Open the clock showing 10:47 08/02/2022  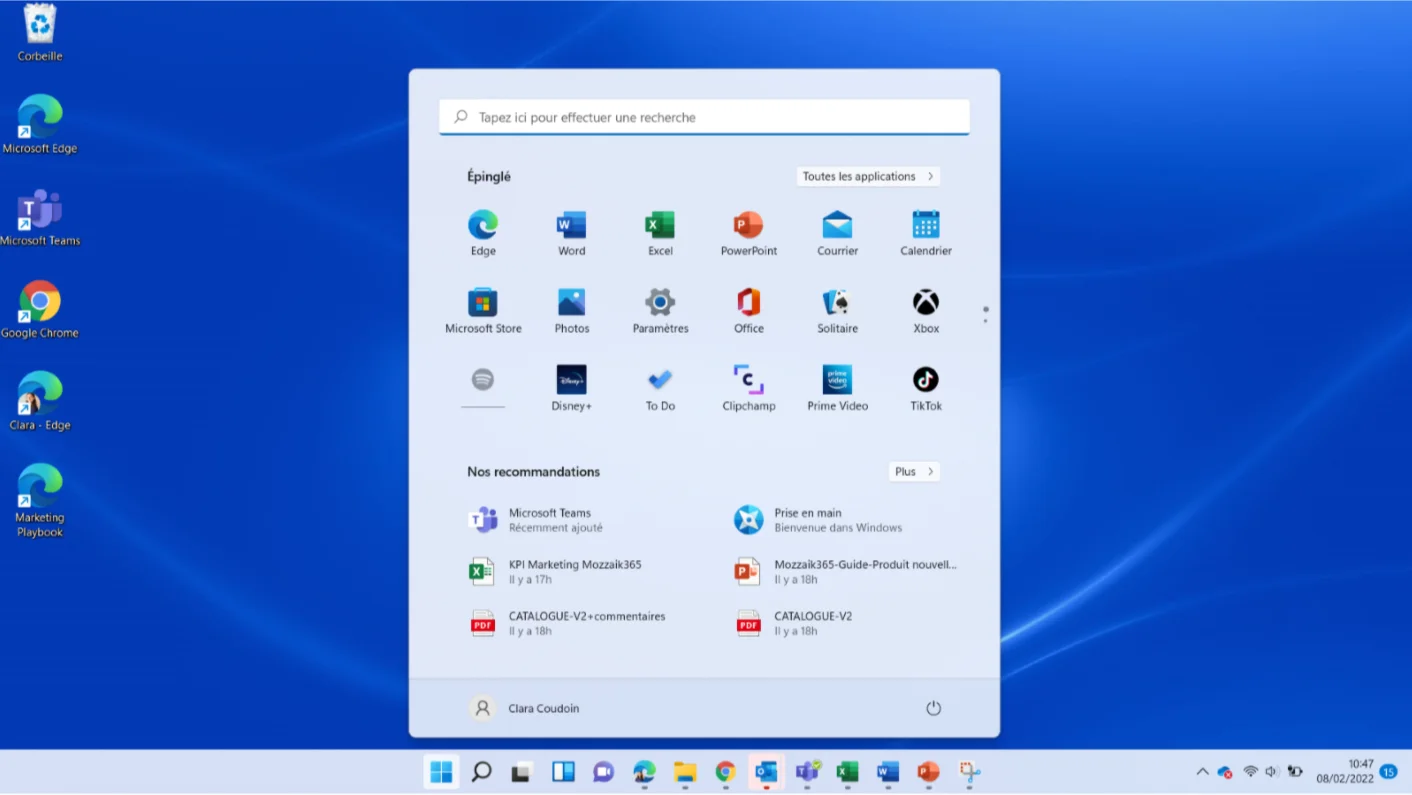[x=1345, y=771]
